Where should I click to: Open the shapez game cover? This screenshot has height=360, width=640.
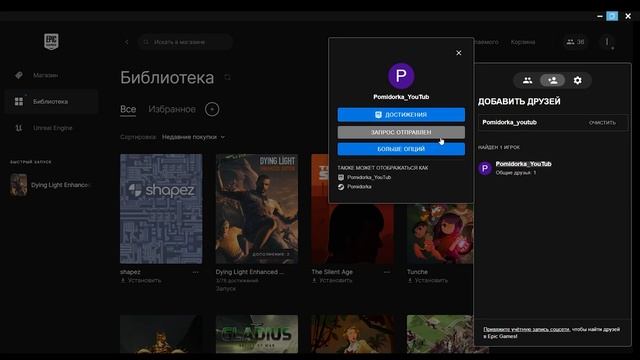click(161, 209)
